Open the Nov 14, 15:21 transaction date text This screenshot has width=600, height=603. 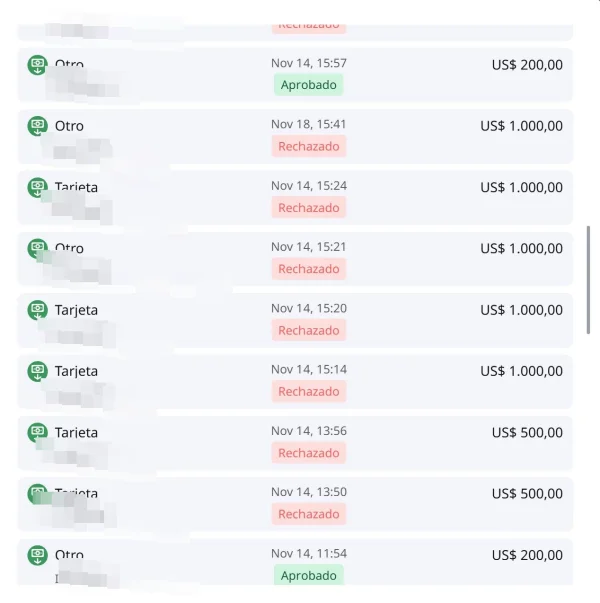(x=309, y=247)
